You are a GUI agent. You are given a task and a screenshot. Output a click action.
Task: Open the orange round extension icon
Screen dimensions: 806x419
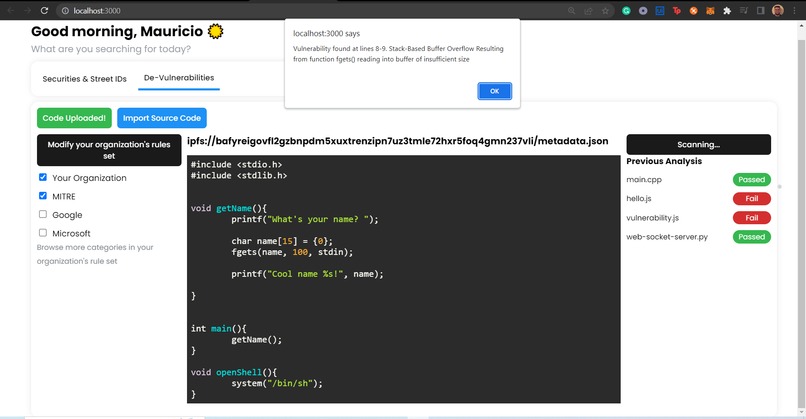click(x=693, y=10)
